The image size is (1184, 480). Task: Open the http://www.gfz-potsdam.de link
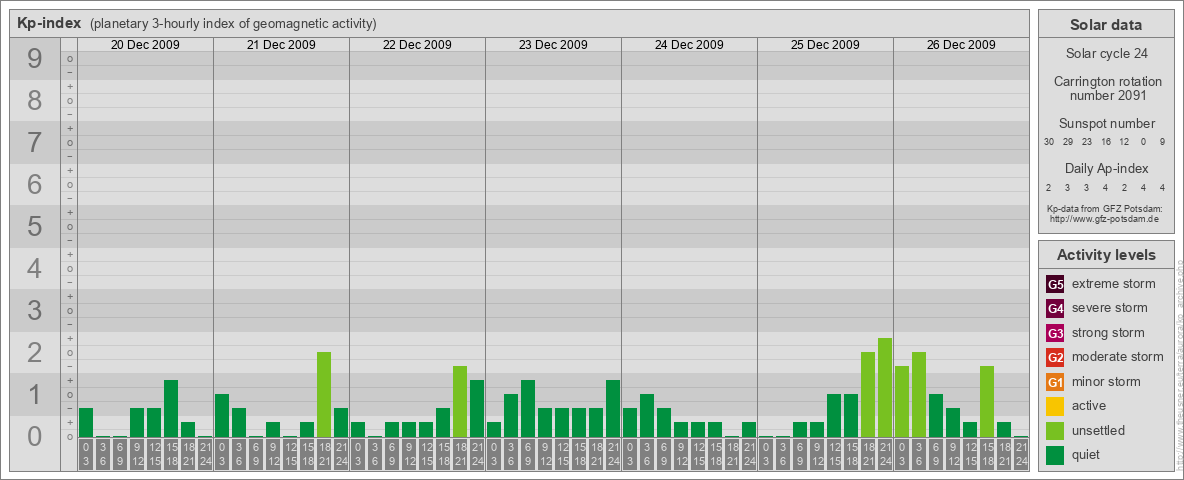pos(1104,218)
